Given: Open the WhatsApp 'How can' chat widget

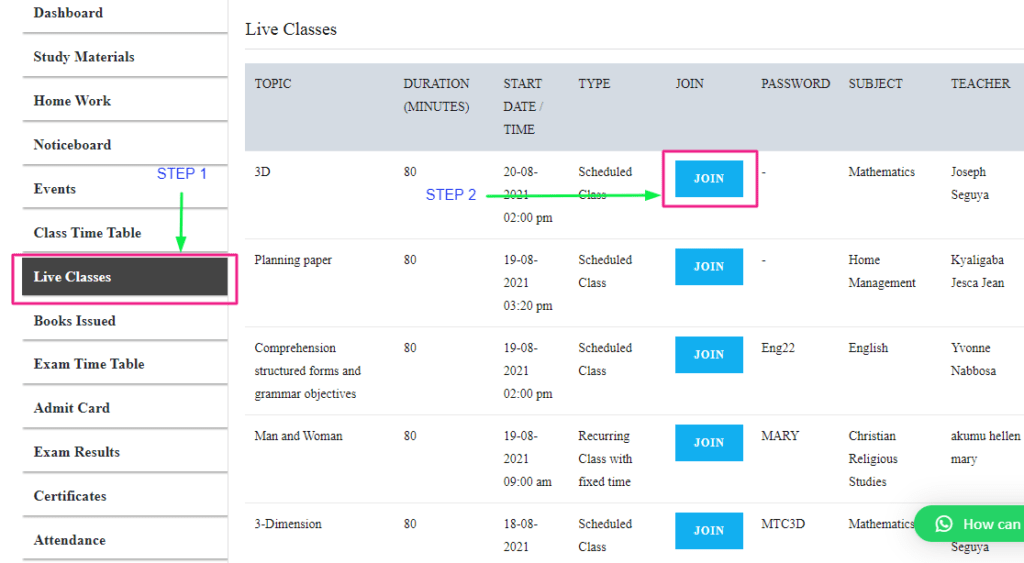Looking at the screenshot, I should pyautogui.click(x=975, y=524).
